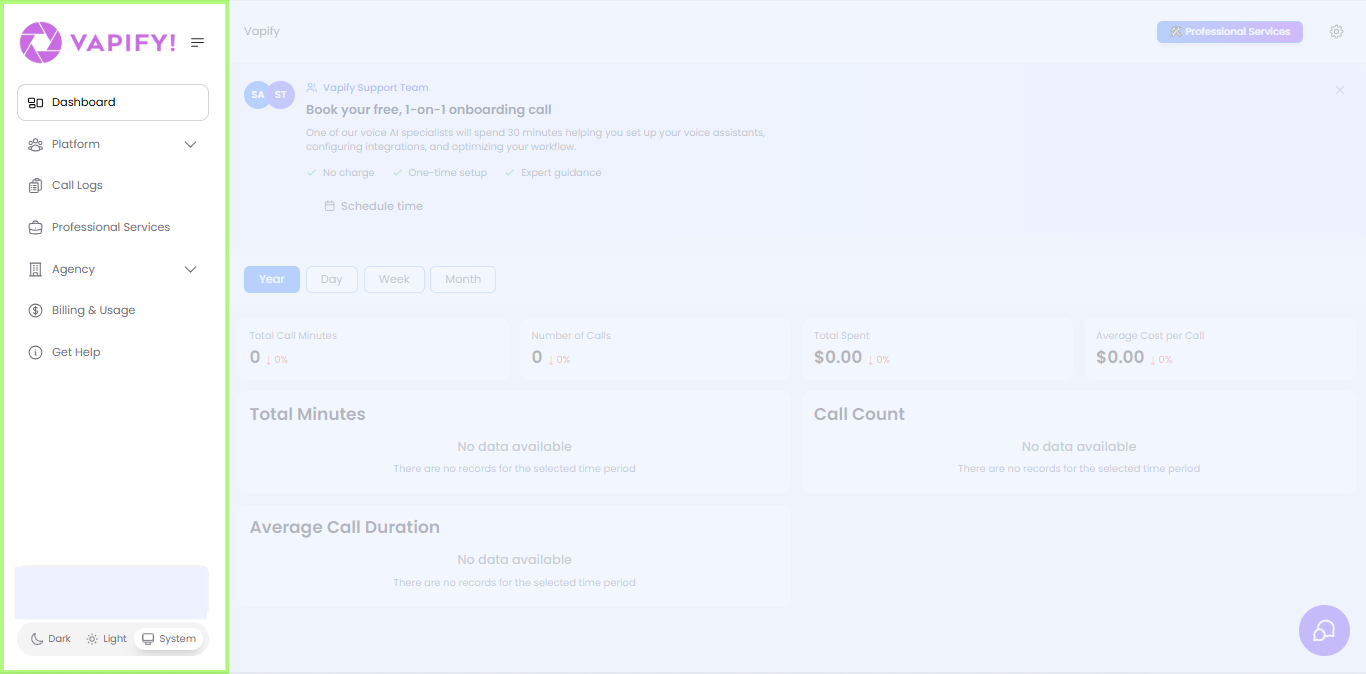Go to Professional Services in sidebar
Viewport: 1366px width, 674px height.
tap(113, 227)
